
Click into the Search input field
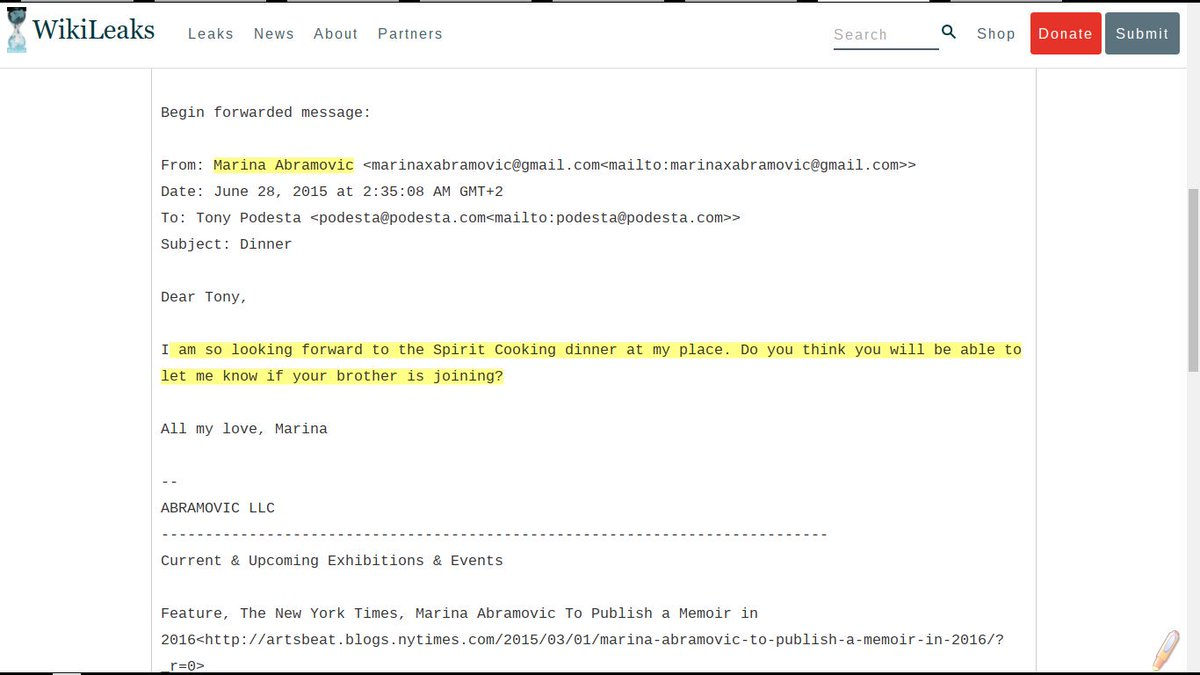(x=886, y=34)
